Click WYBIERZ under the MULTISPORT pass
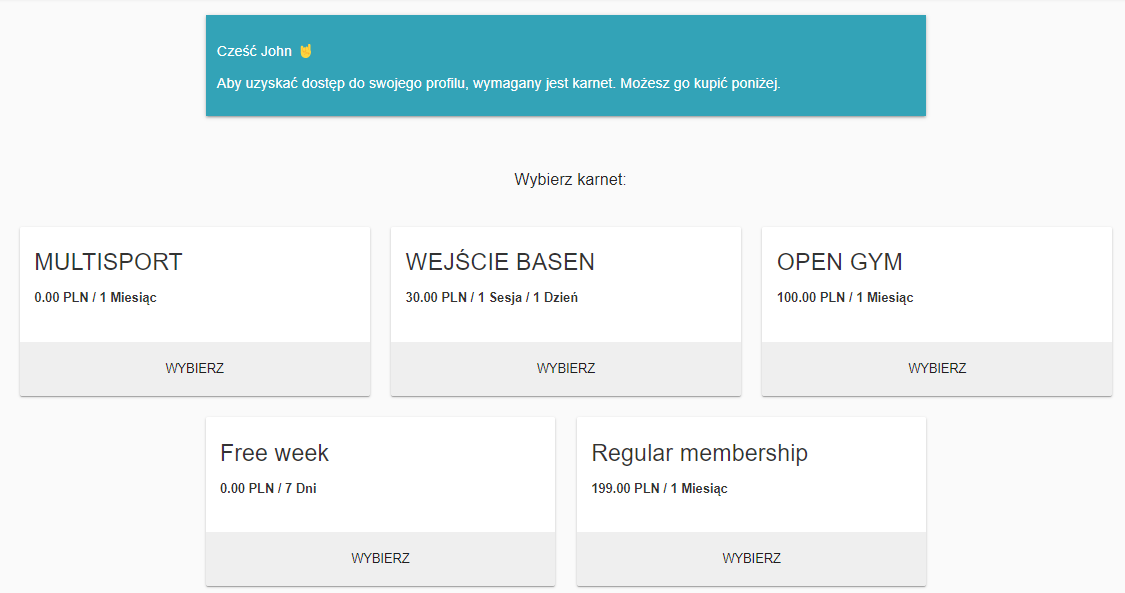The width and height of the screenshot is (1125, 593). 194,369
